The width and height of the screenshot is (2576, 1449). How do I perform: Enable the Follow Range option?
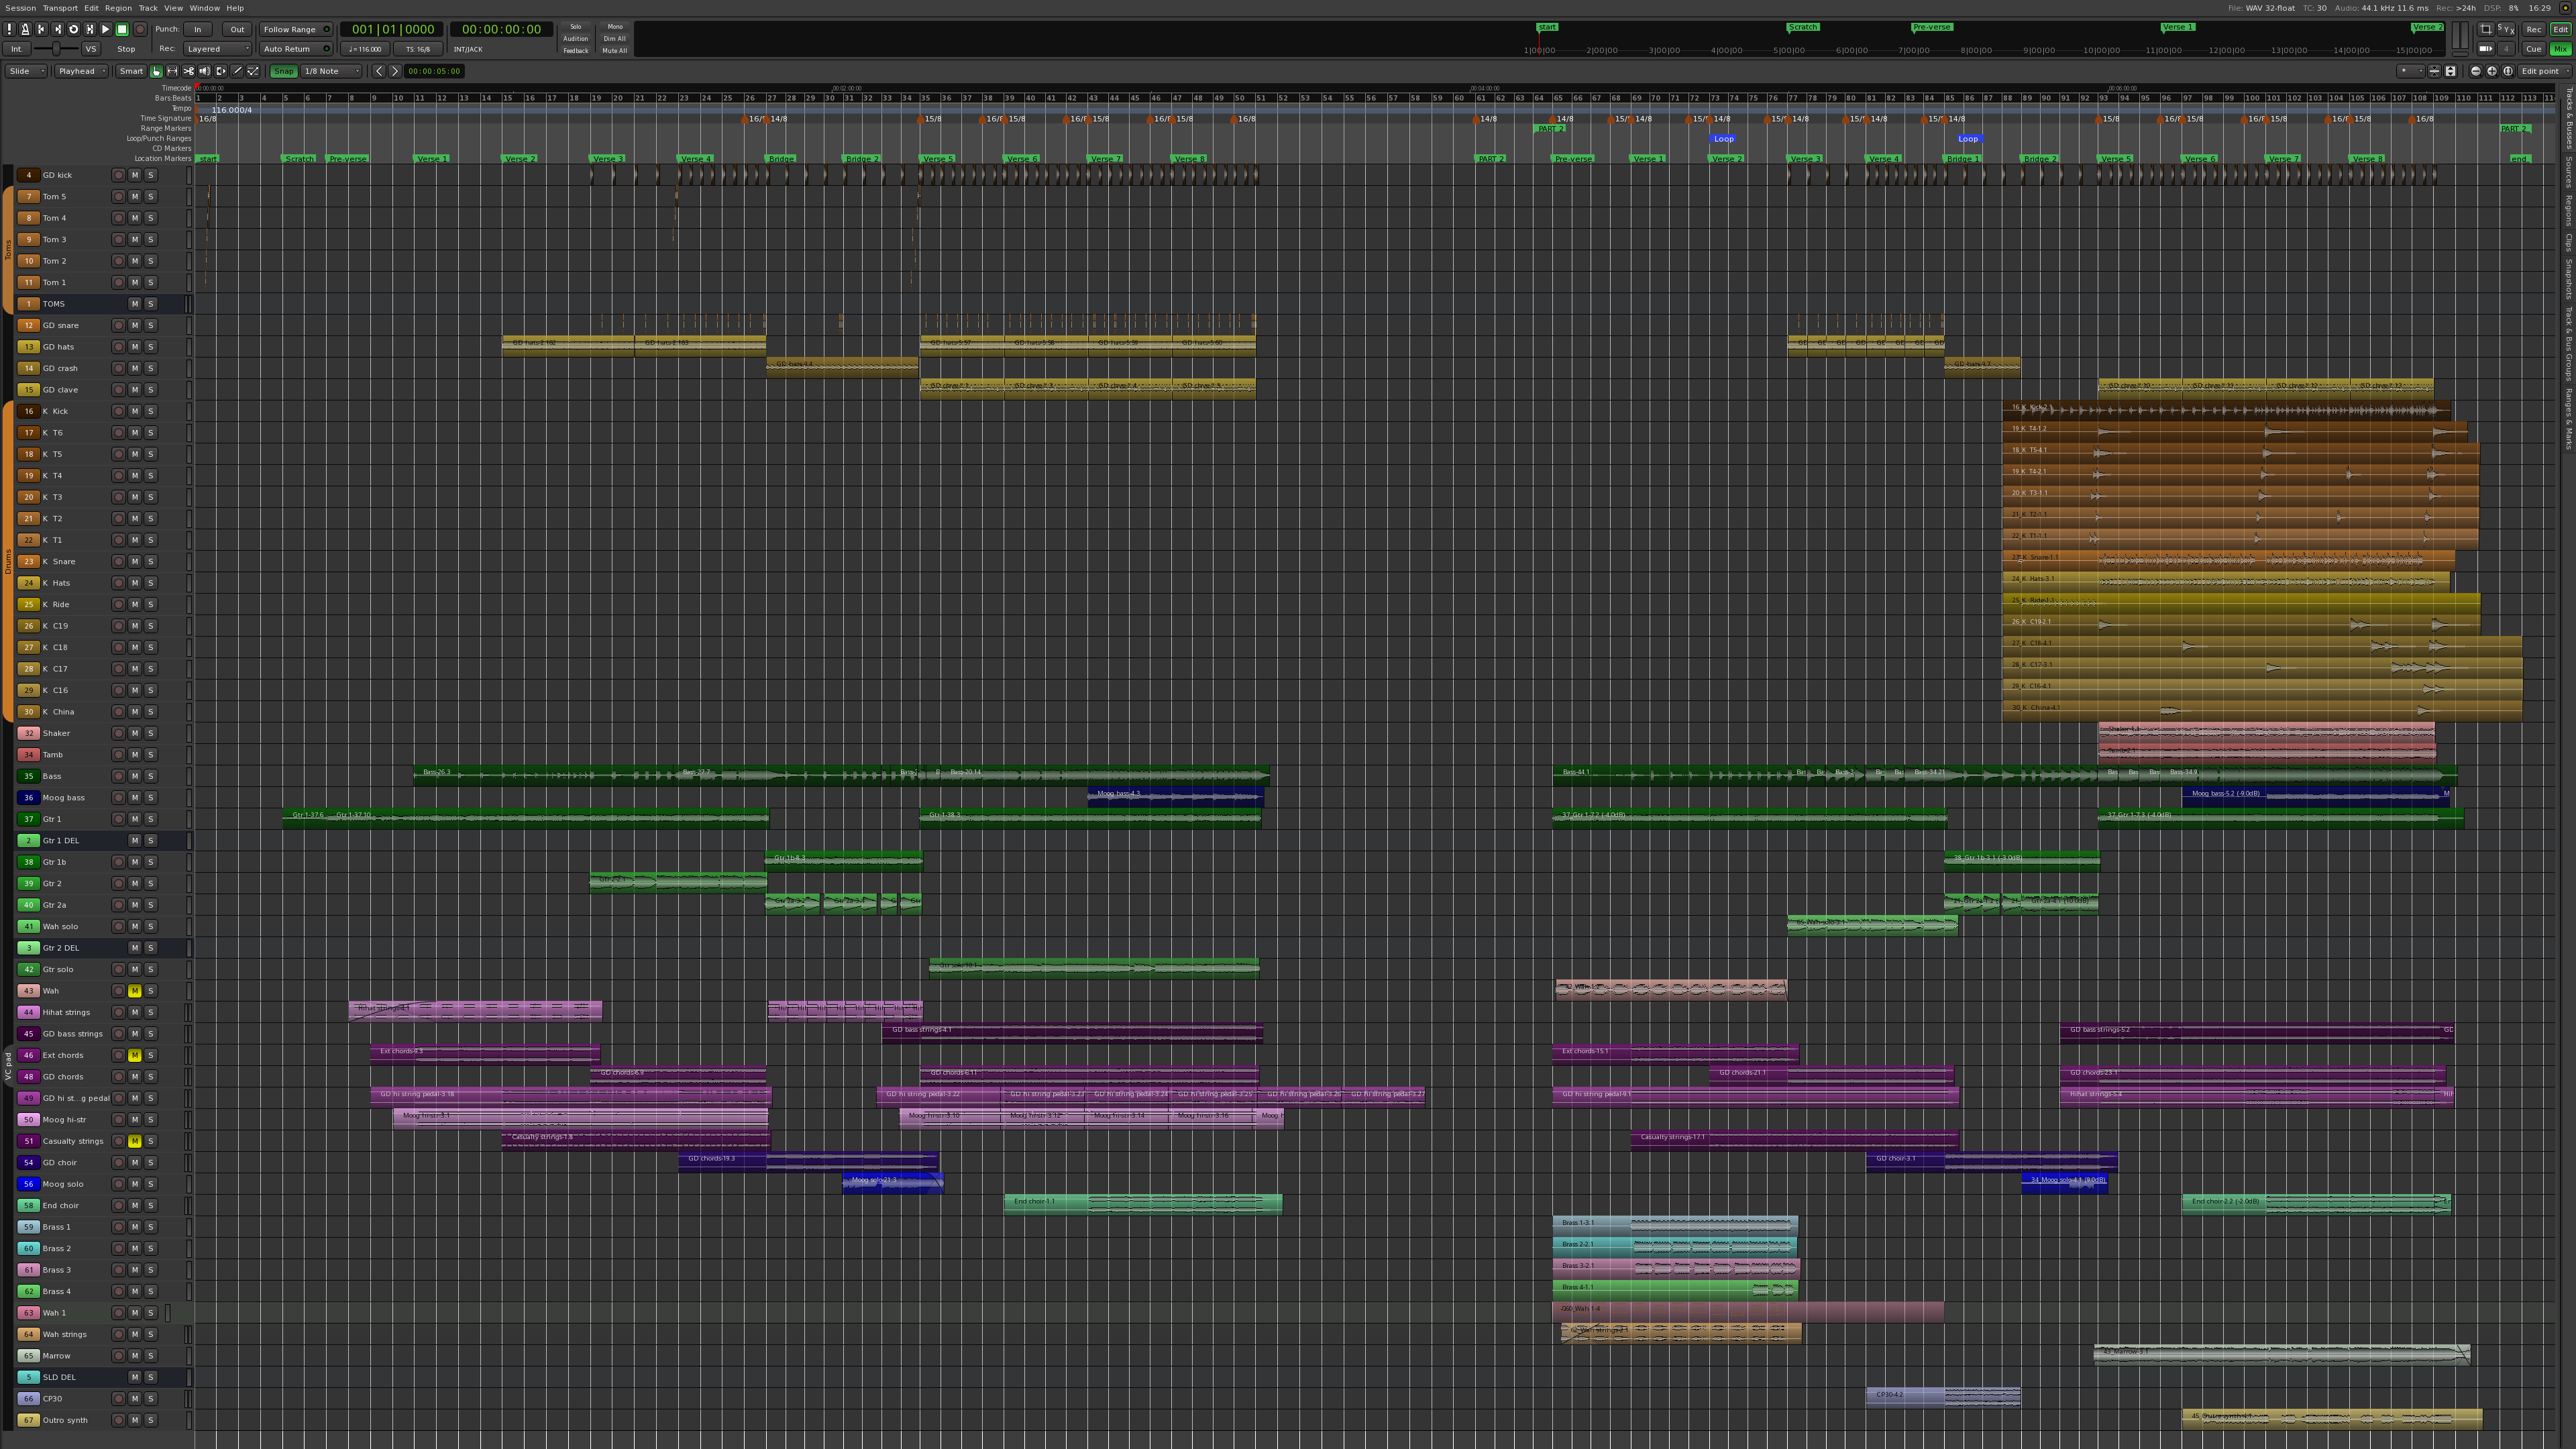(x=295, y=29)
